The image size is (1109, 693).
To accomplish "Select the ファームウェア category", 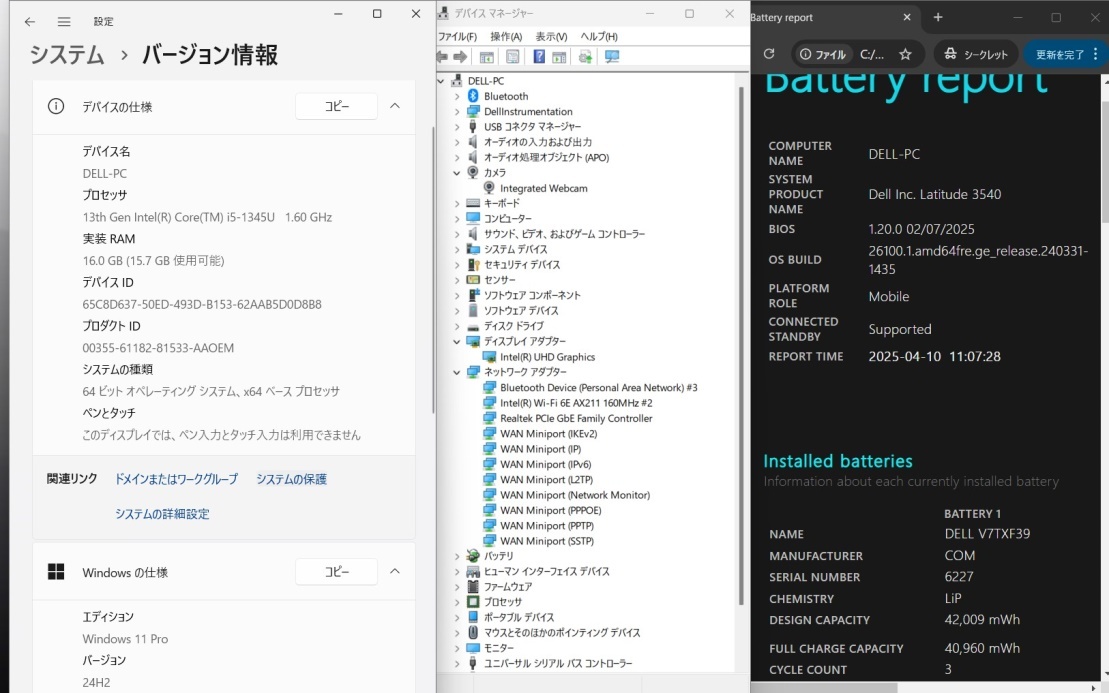I will 507,586.
